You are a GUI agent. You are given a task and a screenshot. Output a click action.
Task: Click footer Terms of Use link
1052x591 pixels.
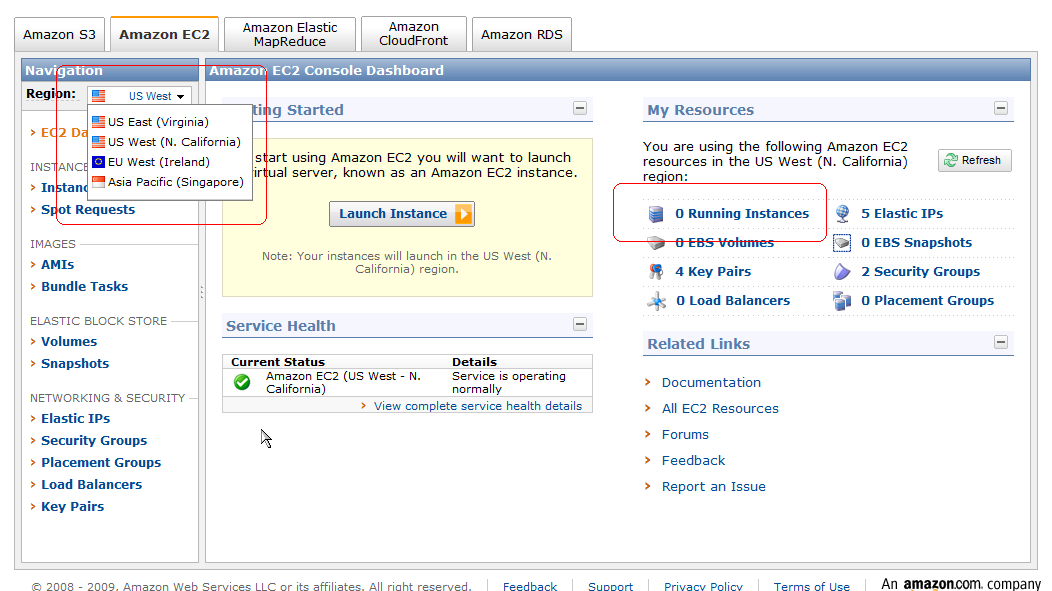click(812, 586)
